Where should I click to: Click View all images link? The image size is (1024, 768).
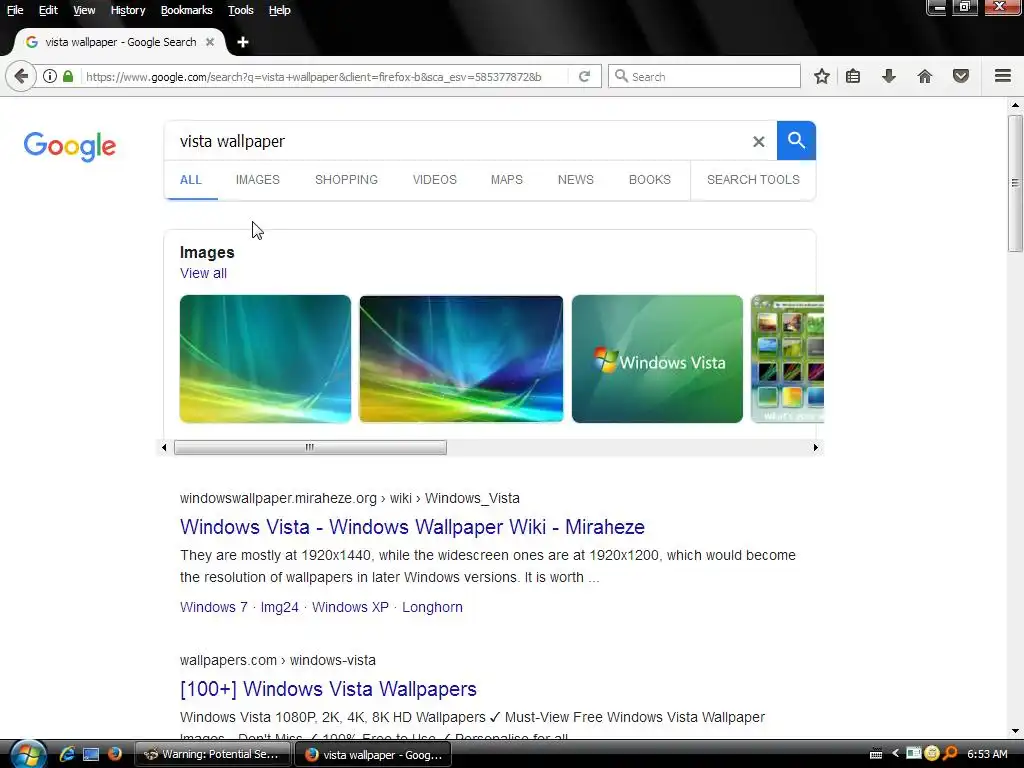coord(203,273)
